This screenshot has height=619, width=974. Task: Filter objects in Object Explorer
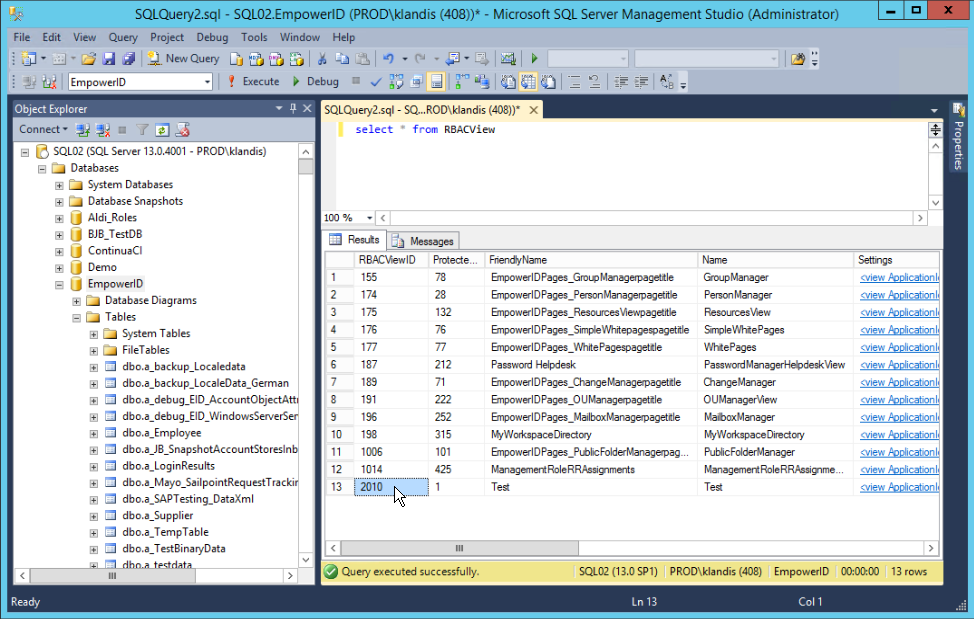pos(143,131)
